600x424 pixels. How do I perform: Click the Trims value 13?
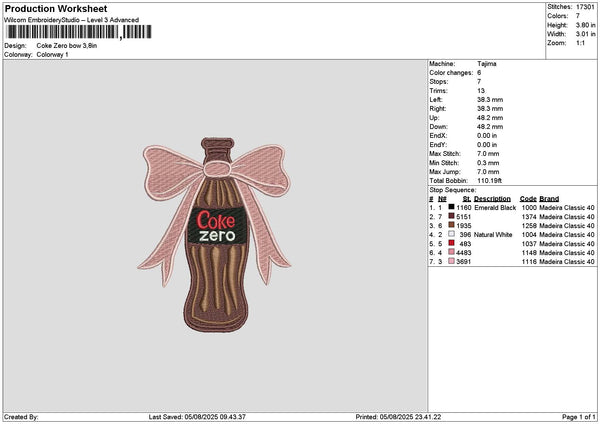[x=481, y=91]
